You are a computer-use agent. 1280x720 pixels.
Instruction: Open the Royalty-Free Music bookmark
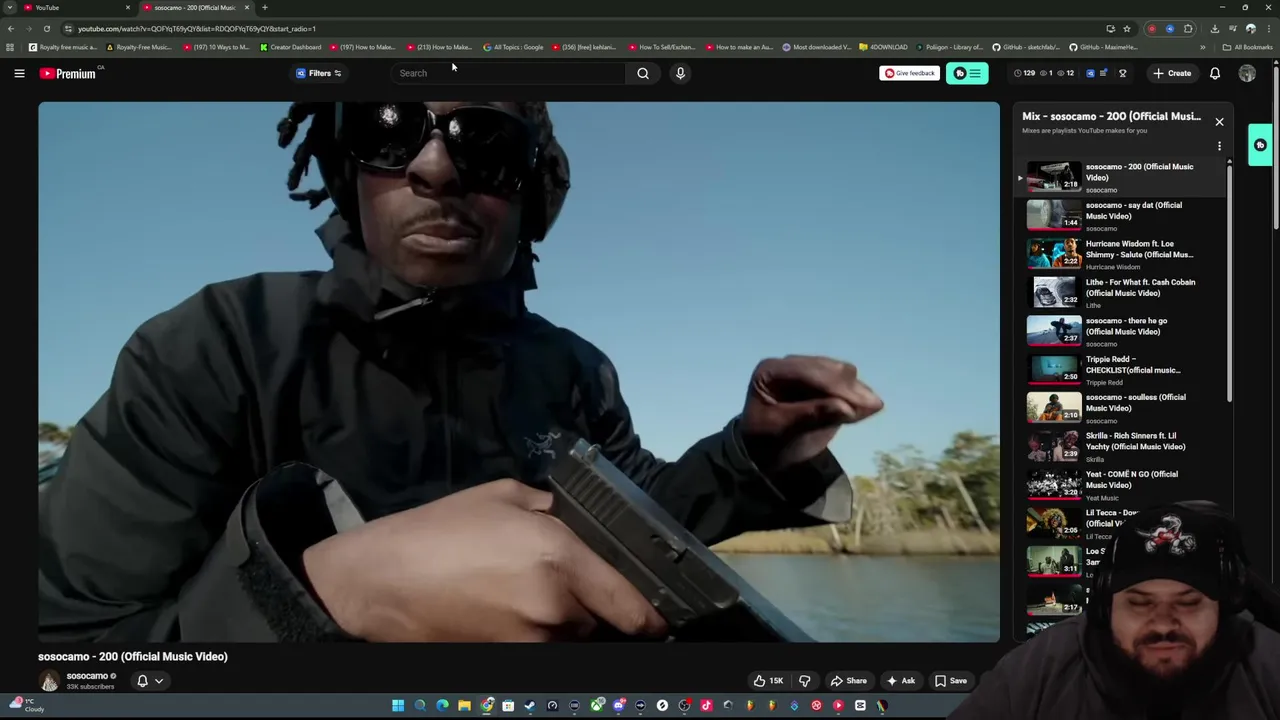tap(139, 47)
